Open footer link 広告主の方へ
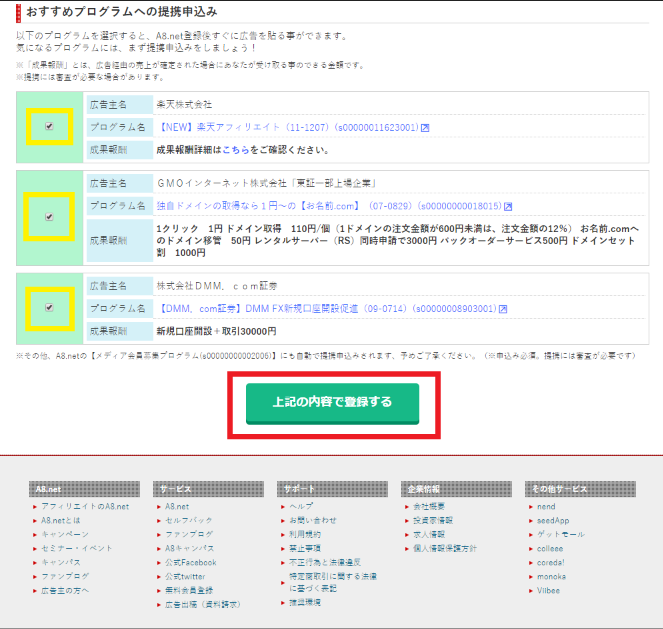Screen dimensions: 663x629 click(x=65, y=591)
